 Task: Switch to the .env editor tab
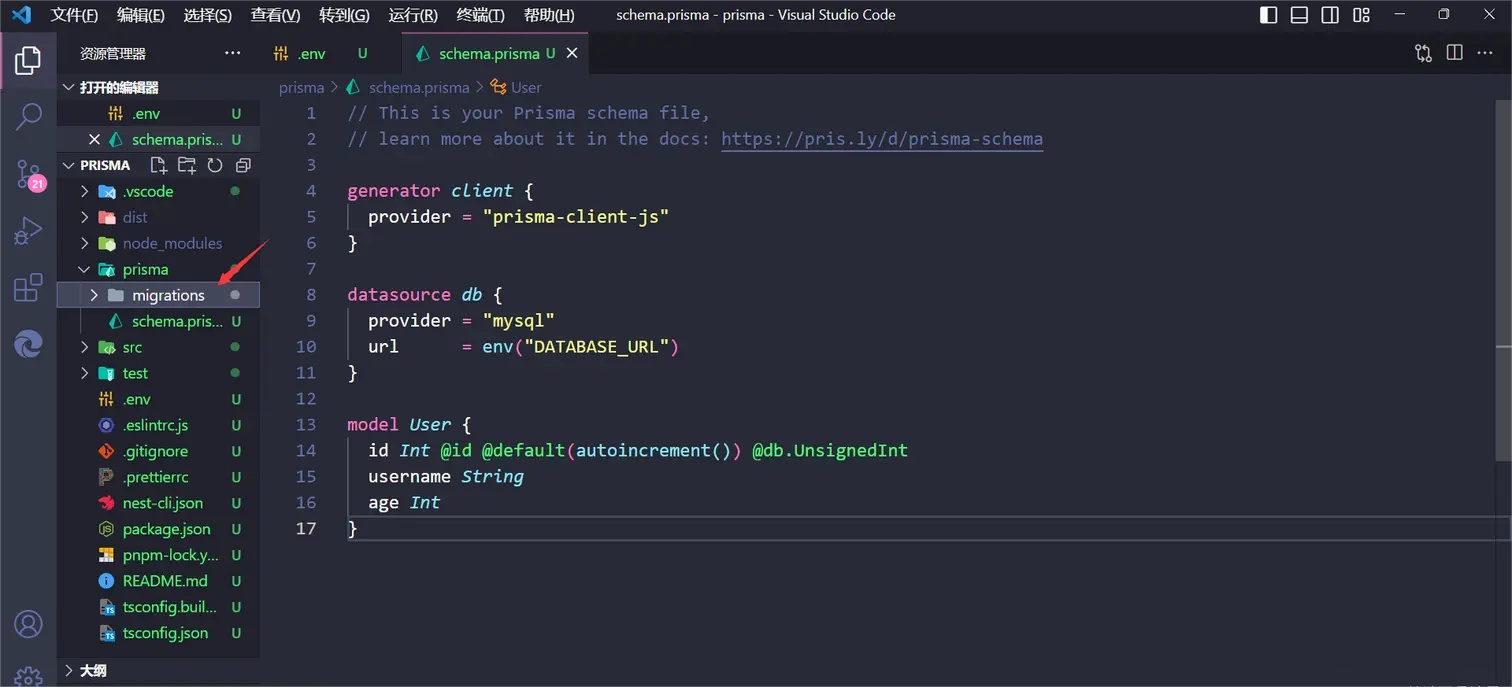coord(311,53)
